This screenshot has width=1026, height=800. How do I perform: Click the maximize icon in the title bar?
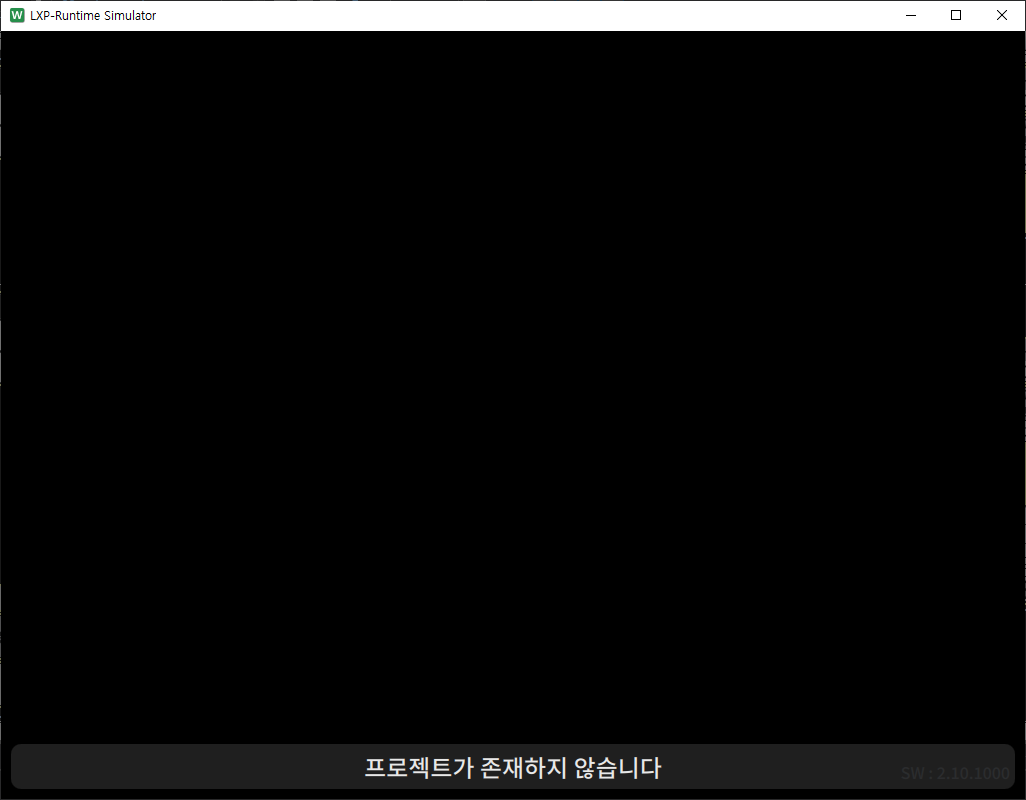(x=955, y=15)
